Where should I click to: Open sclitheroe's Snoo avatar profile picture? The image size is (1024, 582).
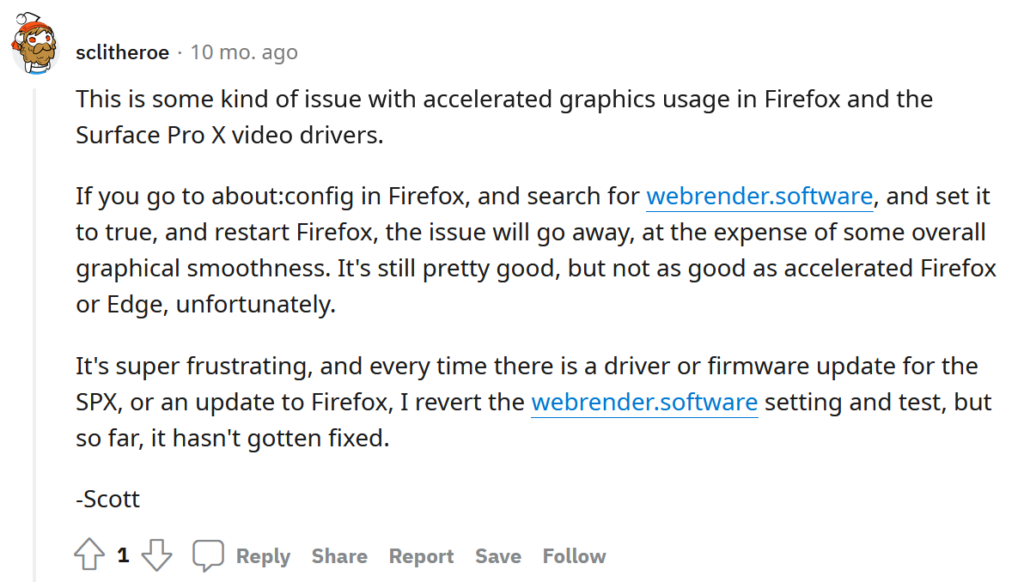click(x=35, y=43)
